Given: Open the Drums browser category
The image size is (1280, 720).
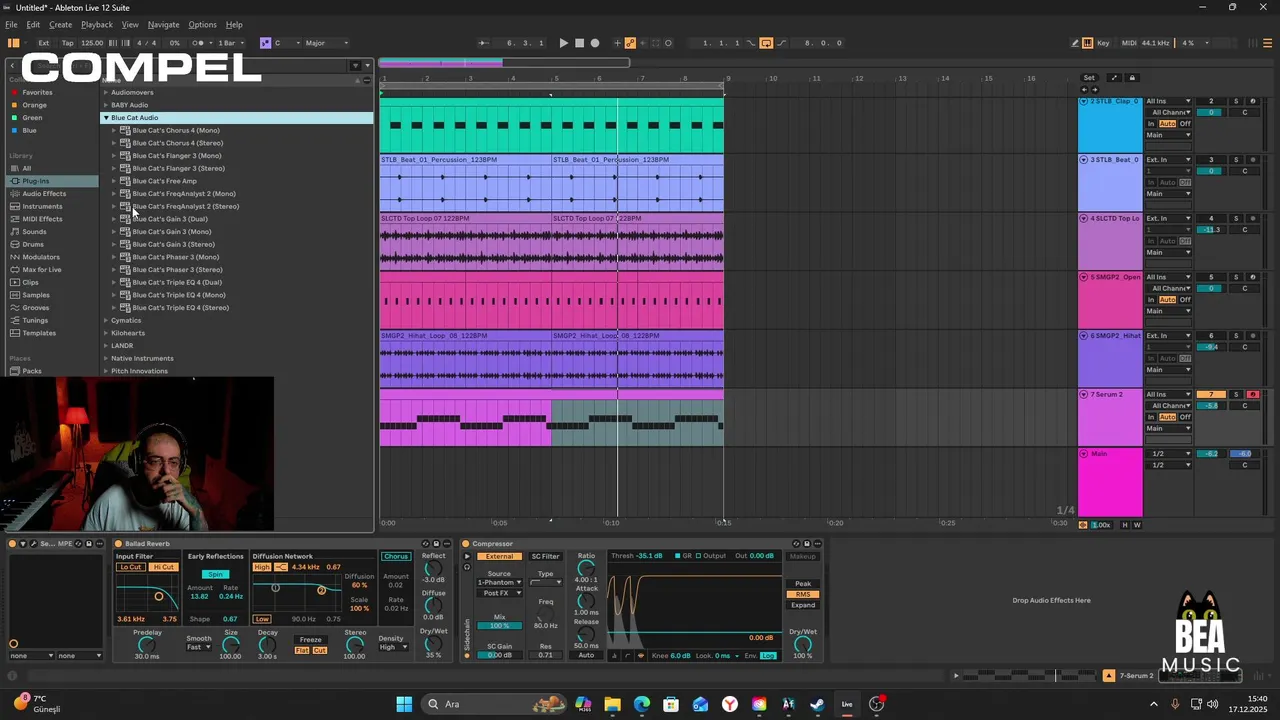Looking at the screenshot, I should point(33,244).
